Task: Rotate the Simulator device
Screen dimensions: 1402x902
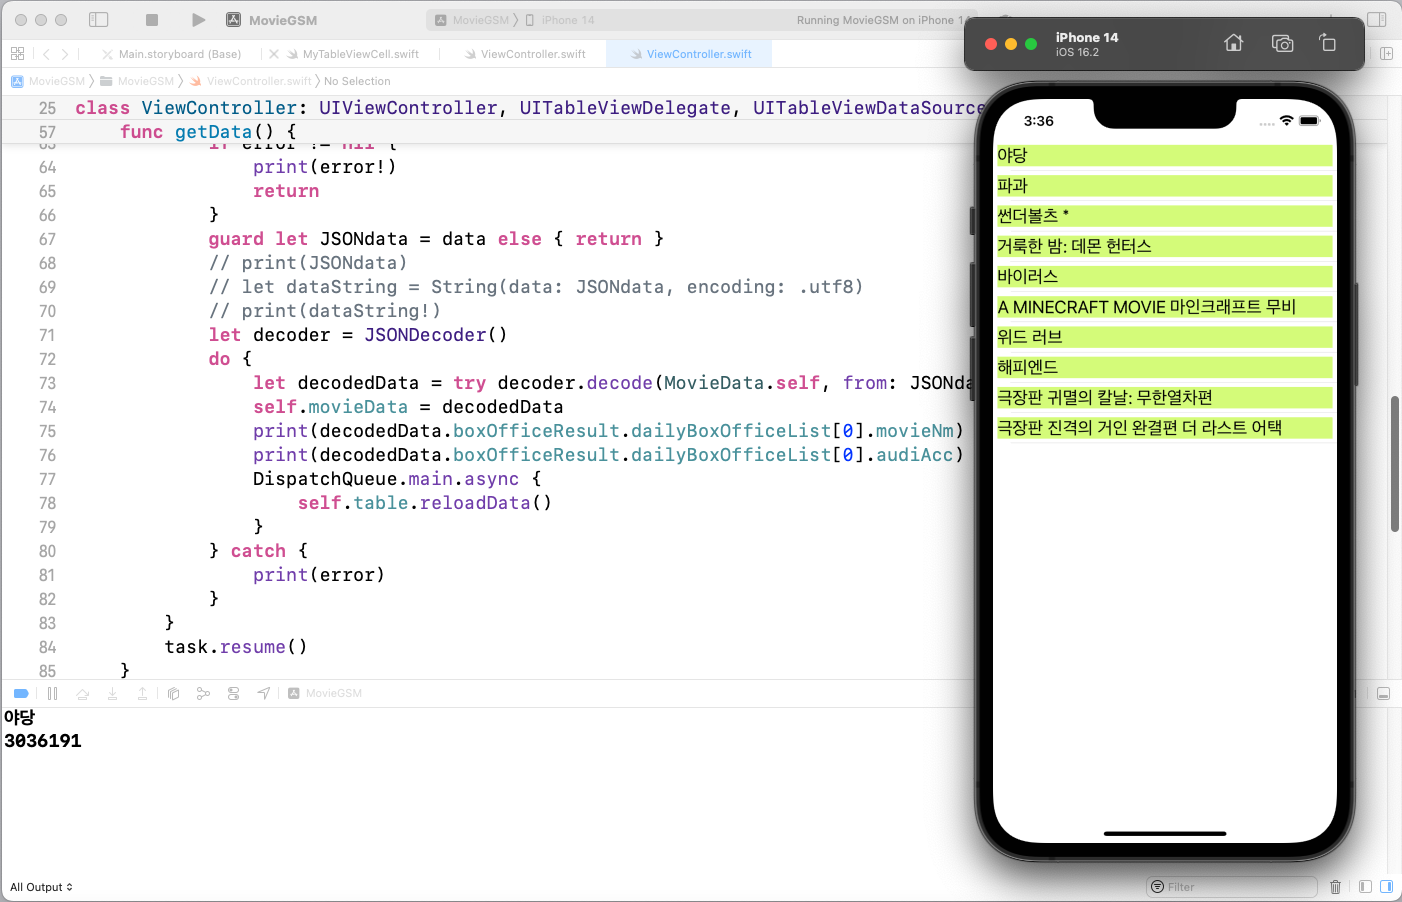Action: point(1327,43)
